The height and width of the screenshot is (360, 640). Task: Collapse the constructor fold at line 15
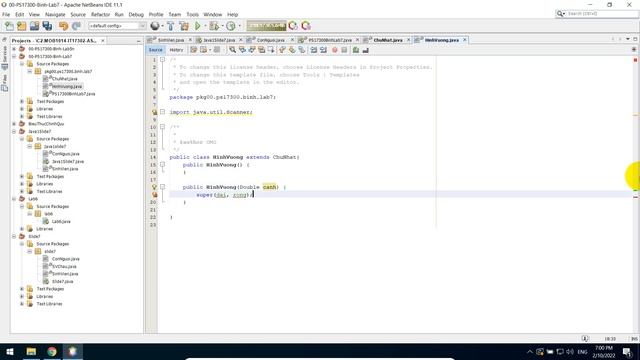[162, 164]
